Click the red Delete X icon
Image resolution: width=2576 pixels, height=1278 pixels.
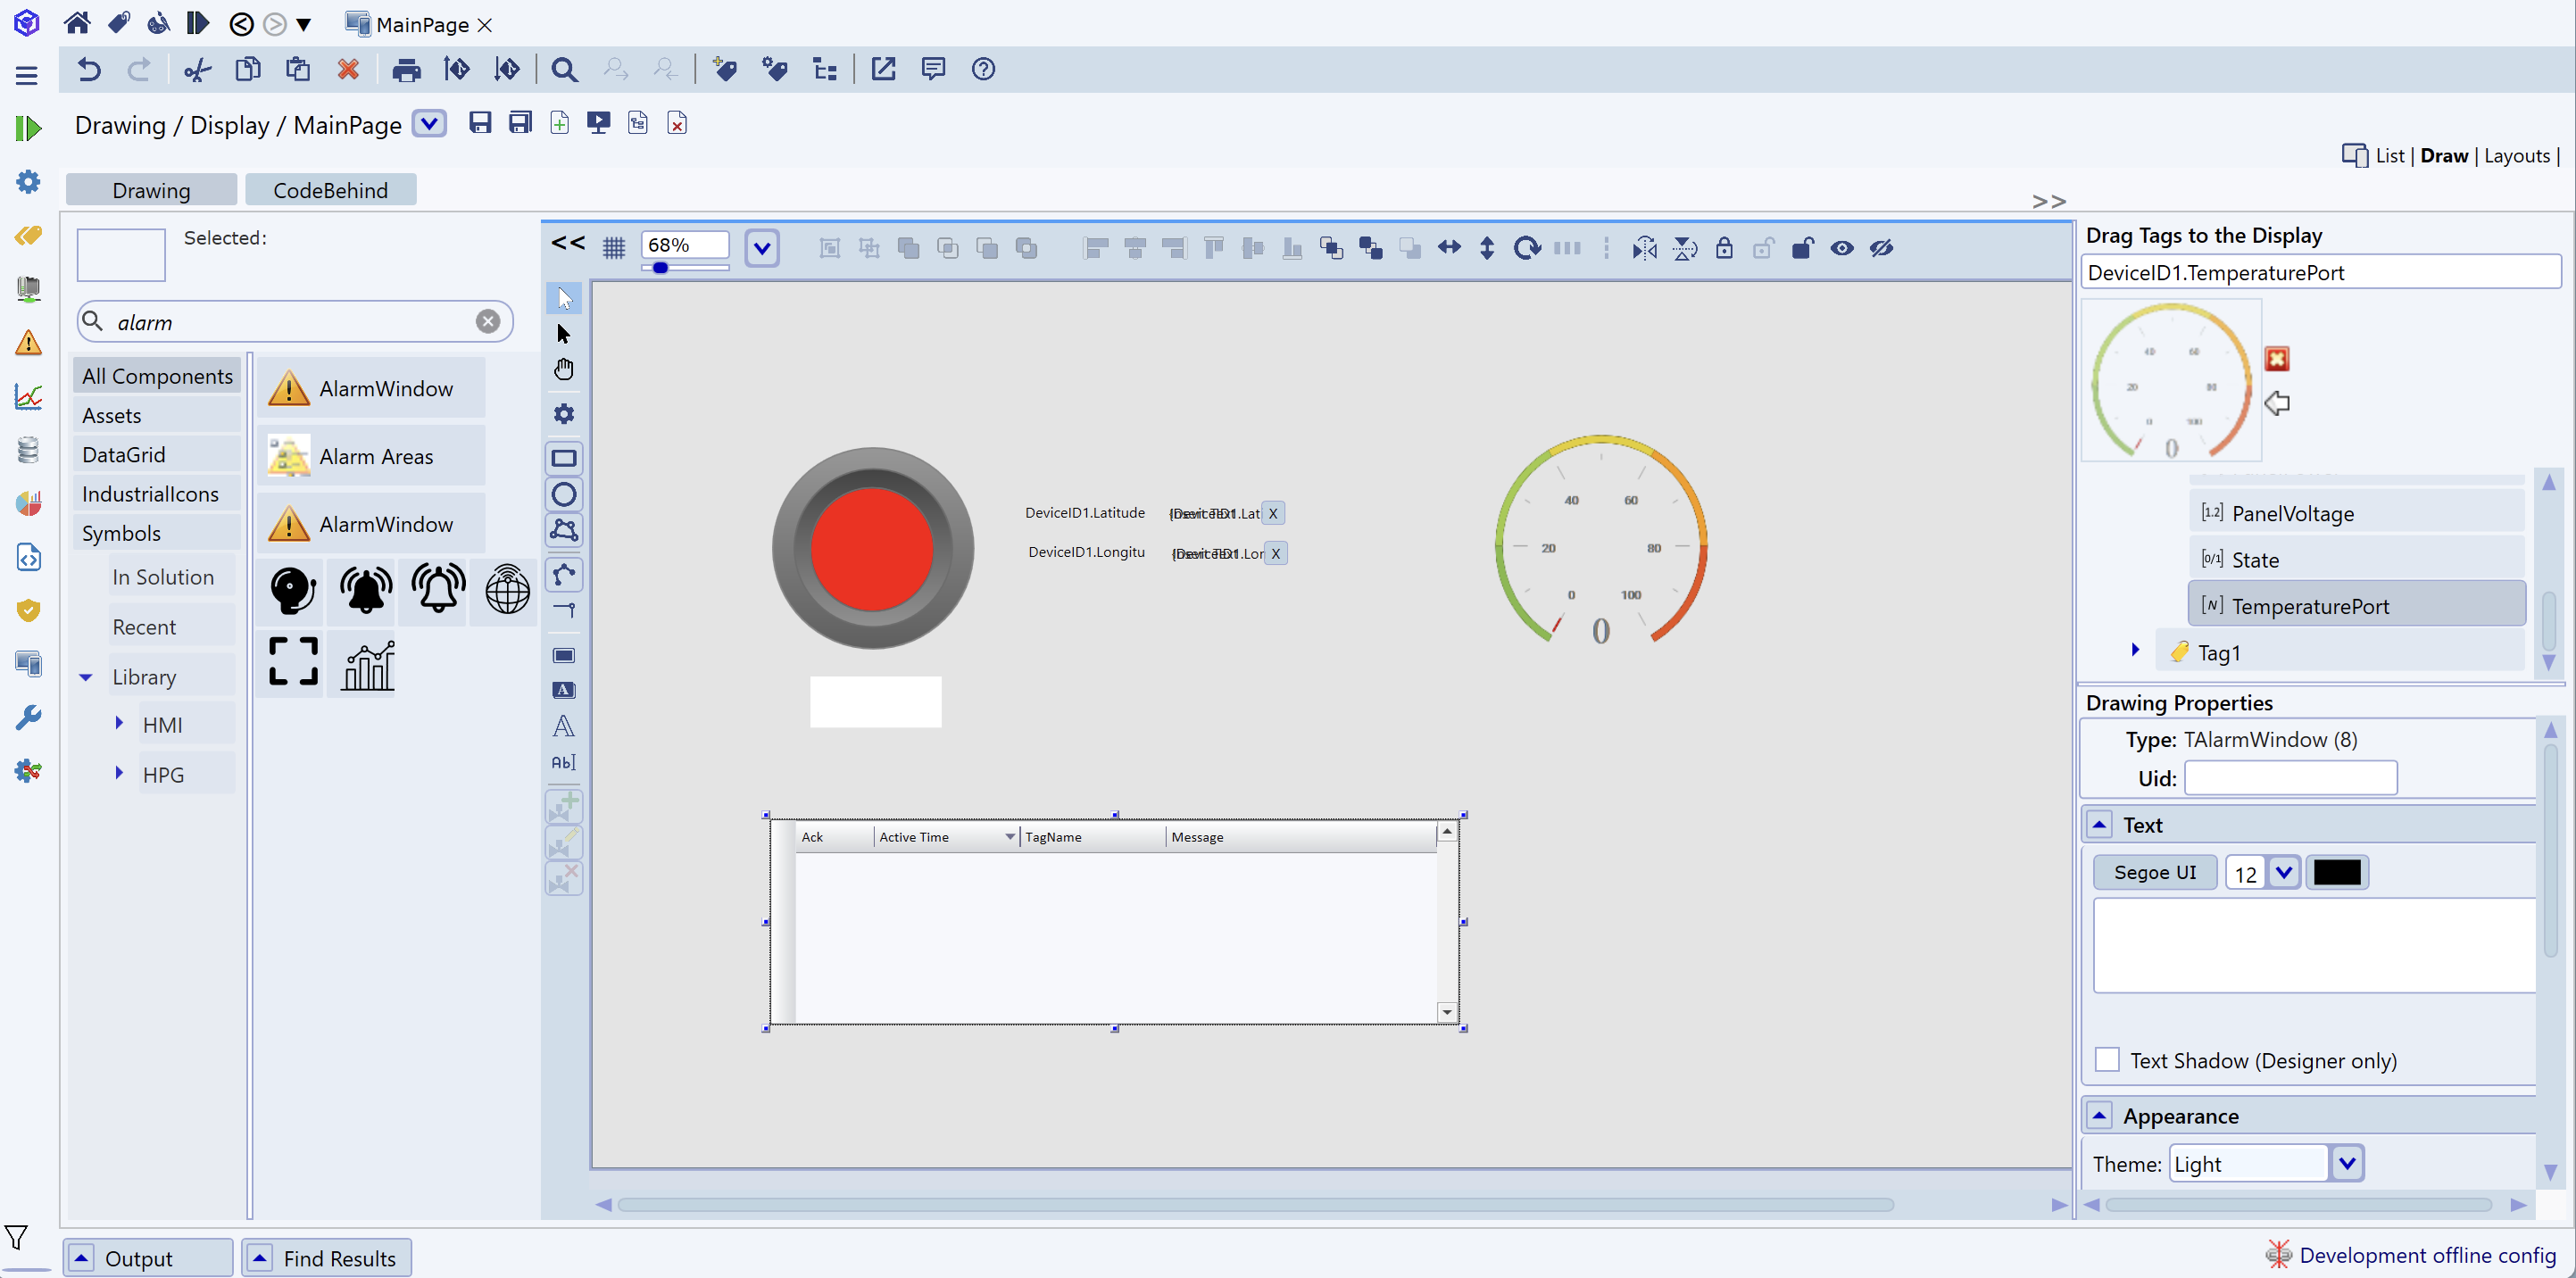348,69
